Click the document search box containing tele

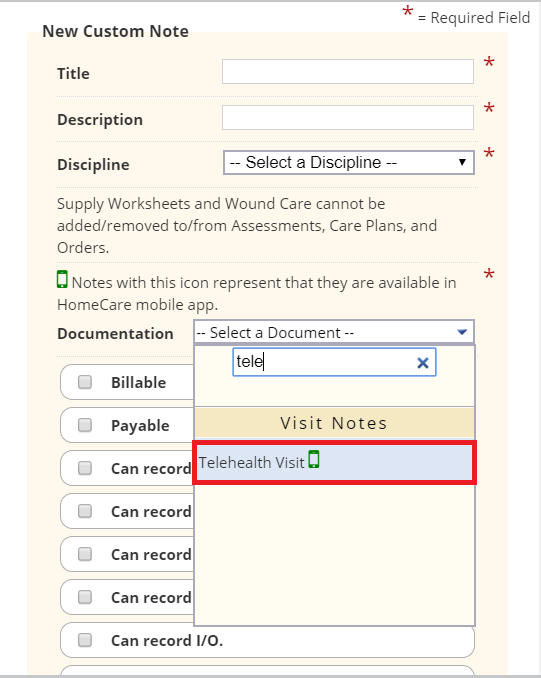pyautogui.click(x=334, y=362)
